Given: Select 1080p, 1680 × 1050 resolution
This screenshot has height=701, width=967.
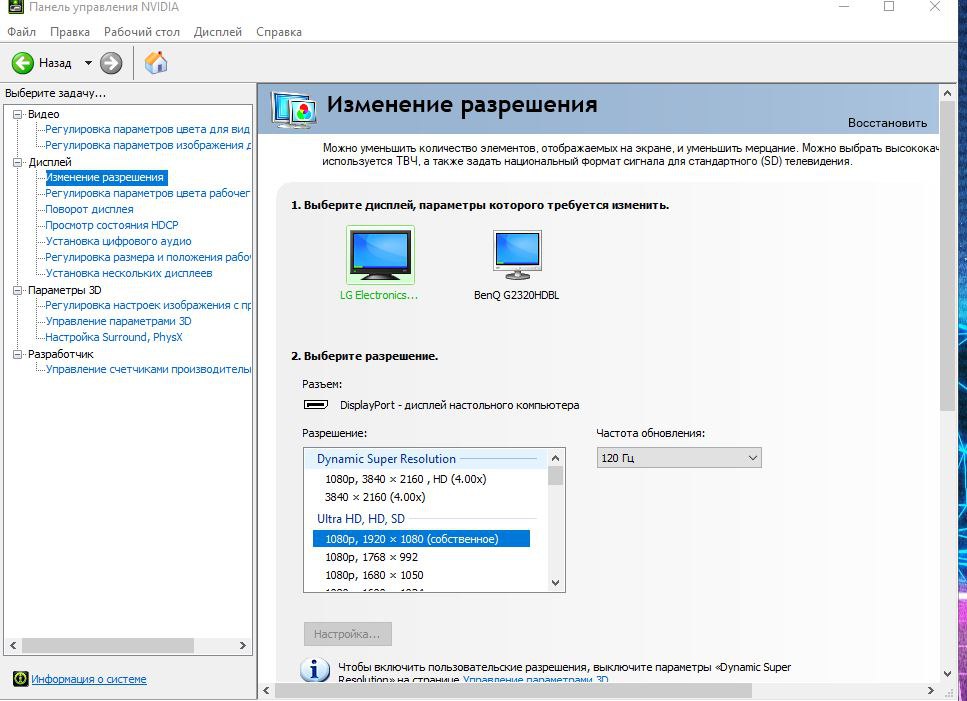Looking at the screenshot, I should coord(374,575).
